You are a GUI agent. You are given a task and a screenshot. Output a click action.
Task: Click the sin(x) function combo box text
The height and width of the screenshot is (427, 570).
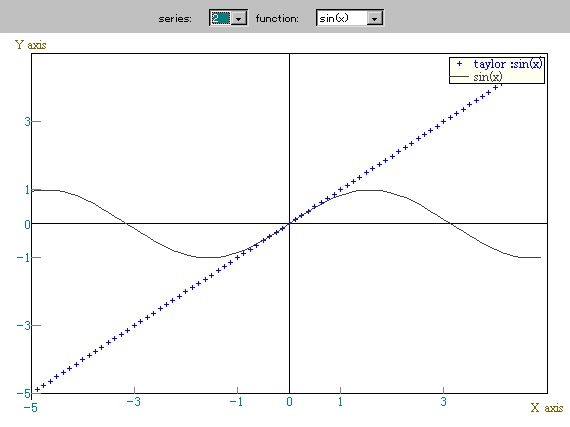(334, 18)
